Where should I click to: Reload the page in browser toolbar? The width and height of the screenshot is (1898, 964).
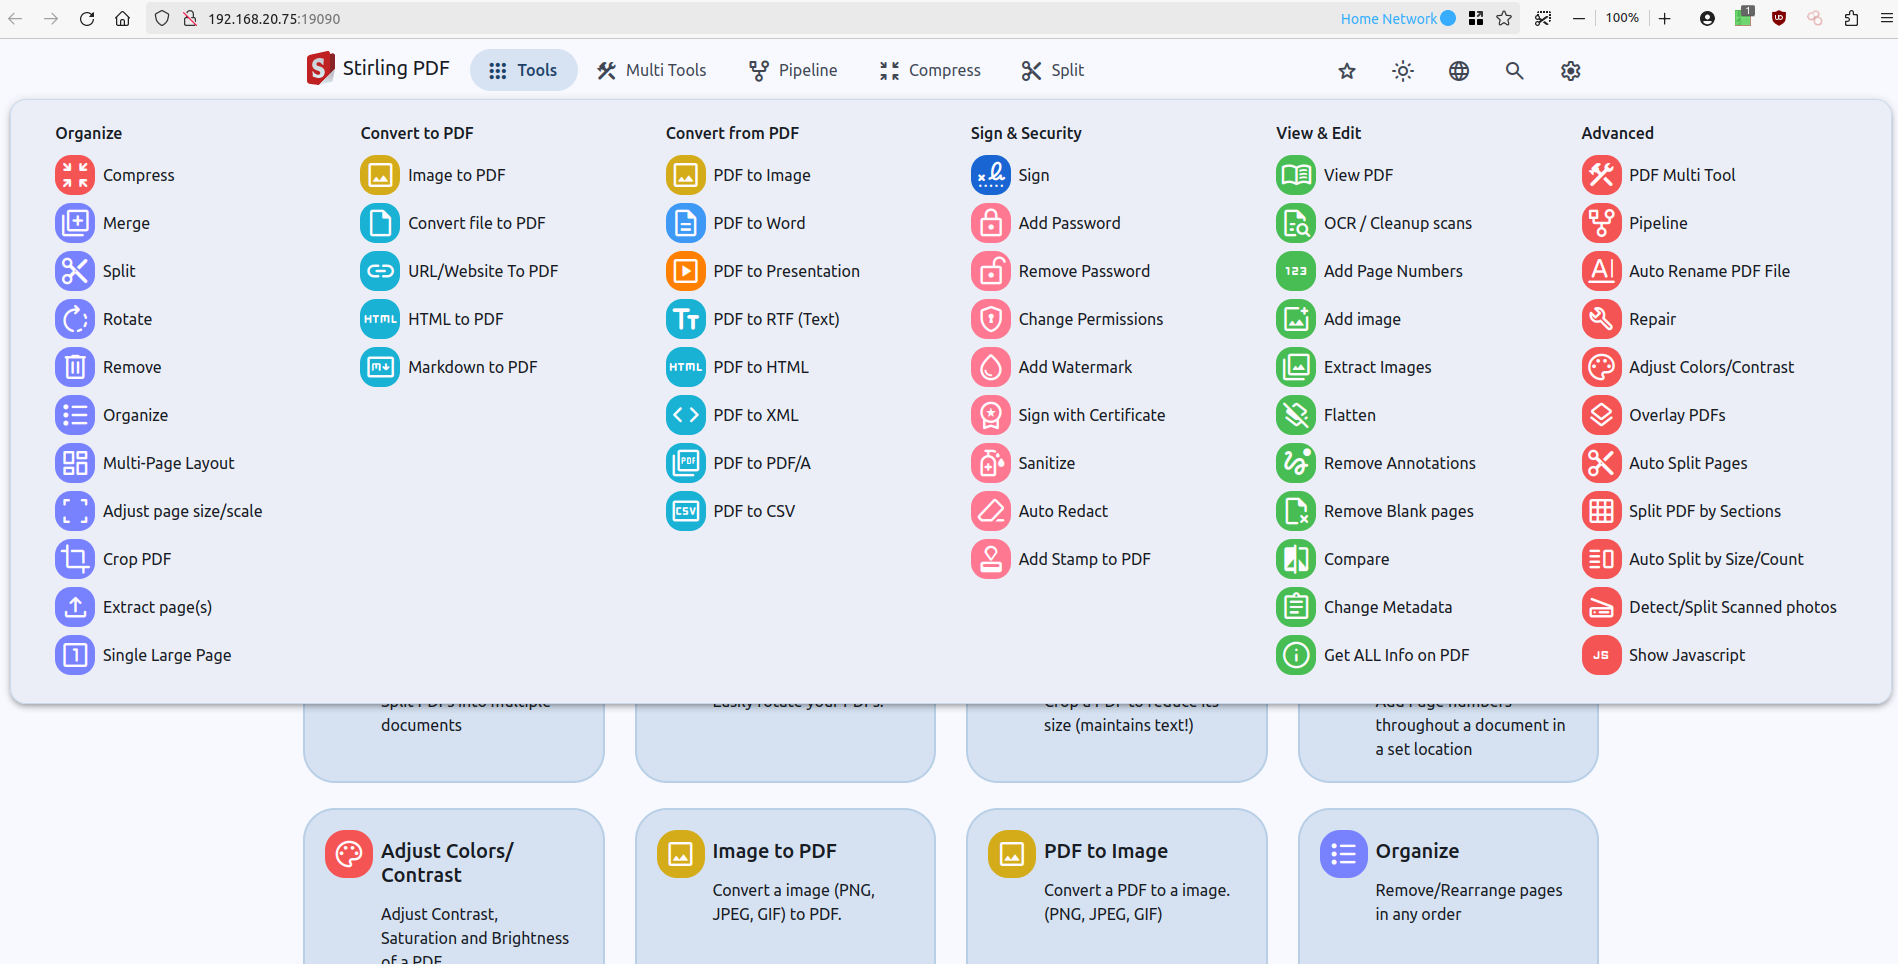tap(87, 18)
